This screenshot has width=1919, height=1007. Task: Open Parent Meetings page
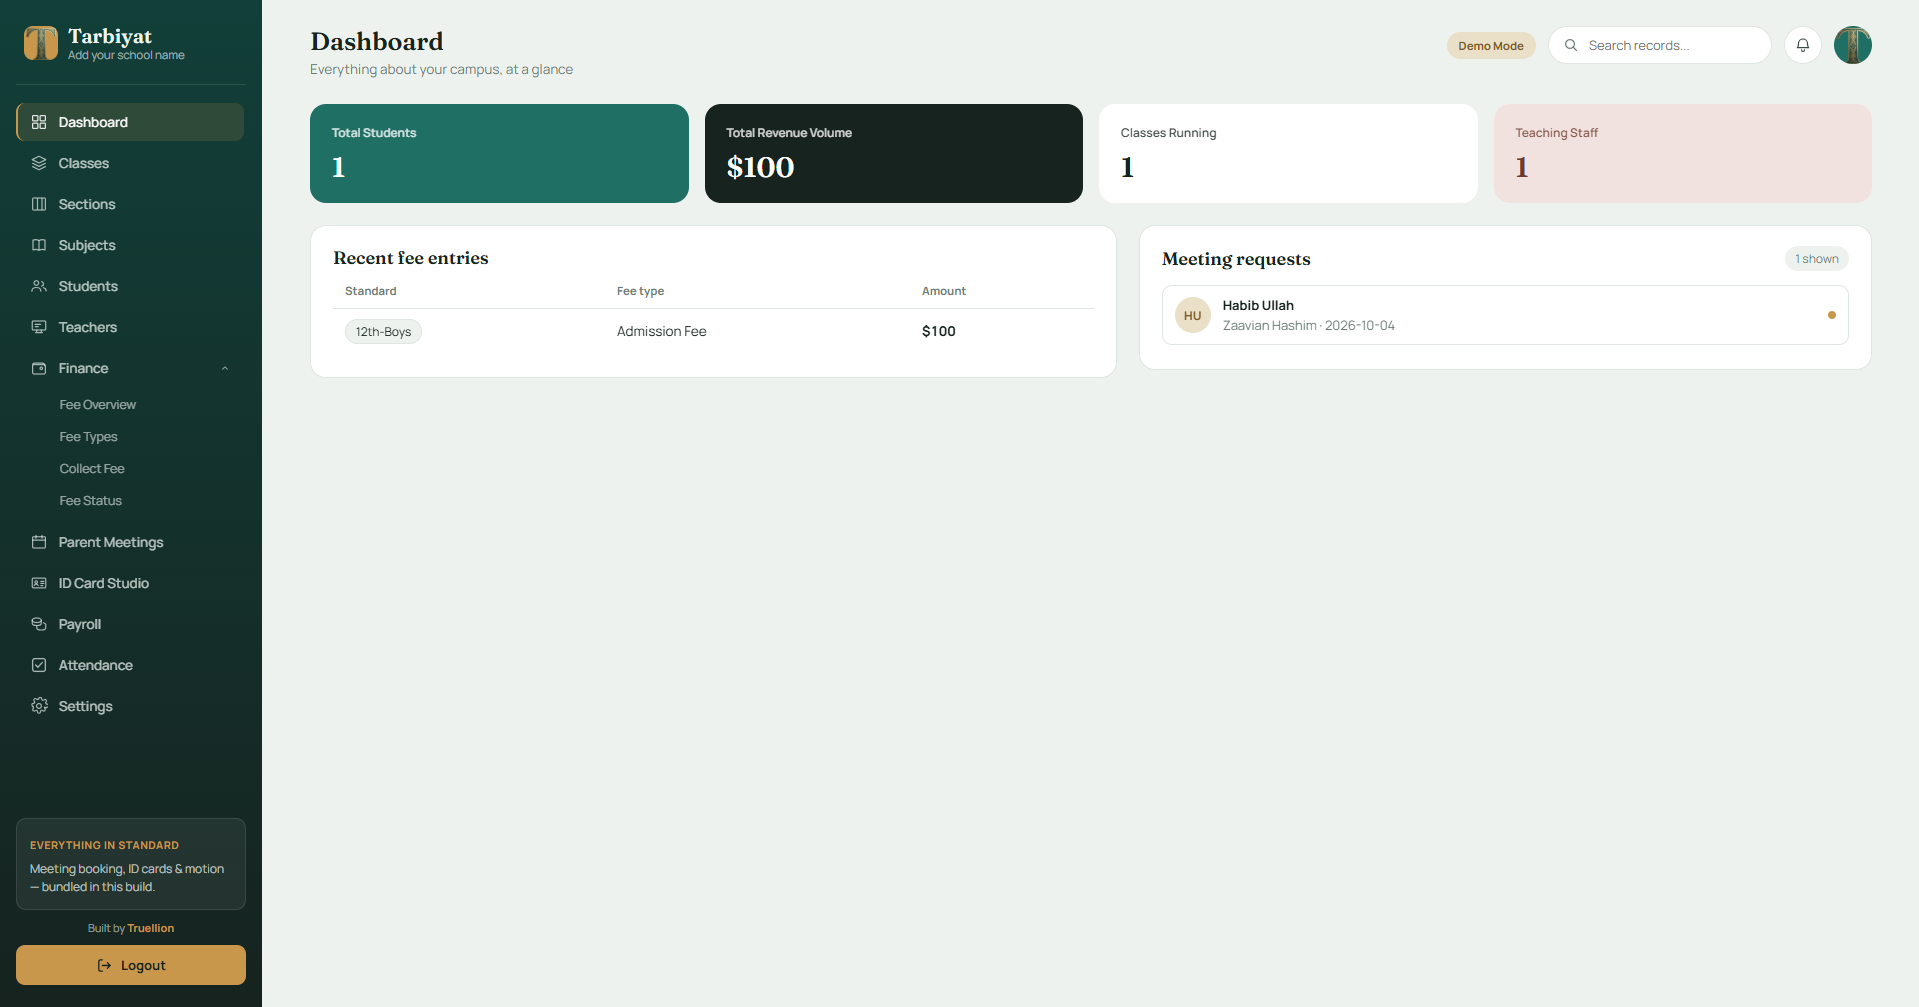(130, 542)
